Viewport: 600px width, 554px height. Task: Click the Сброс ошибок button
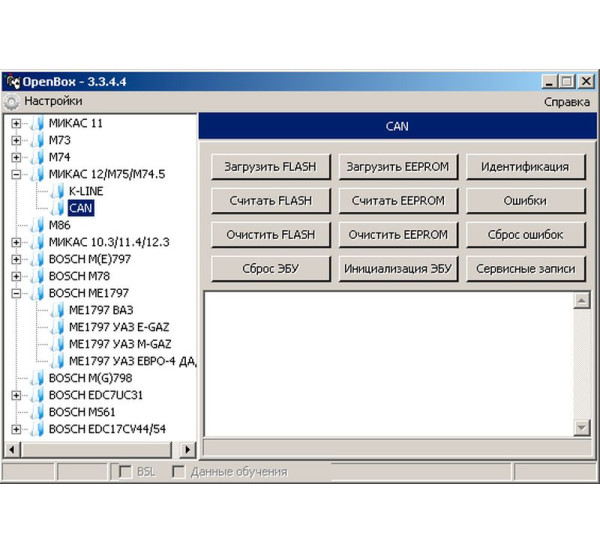[525, 235]
